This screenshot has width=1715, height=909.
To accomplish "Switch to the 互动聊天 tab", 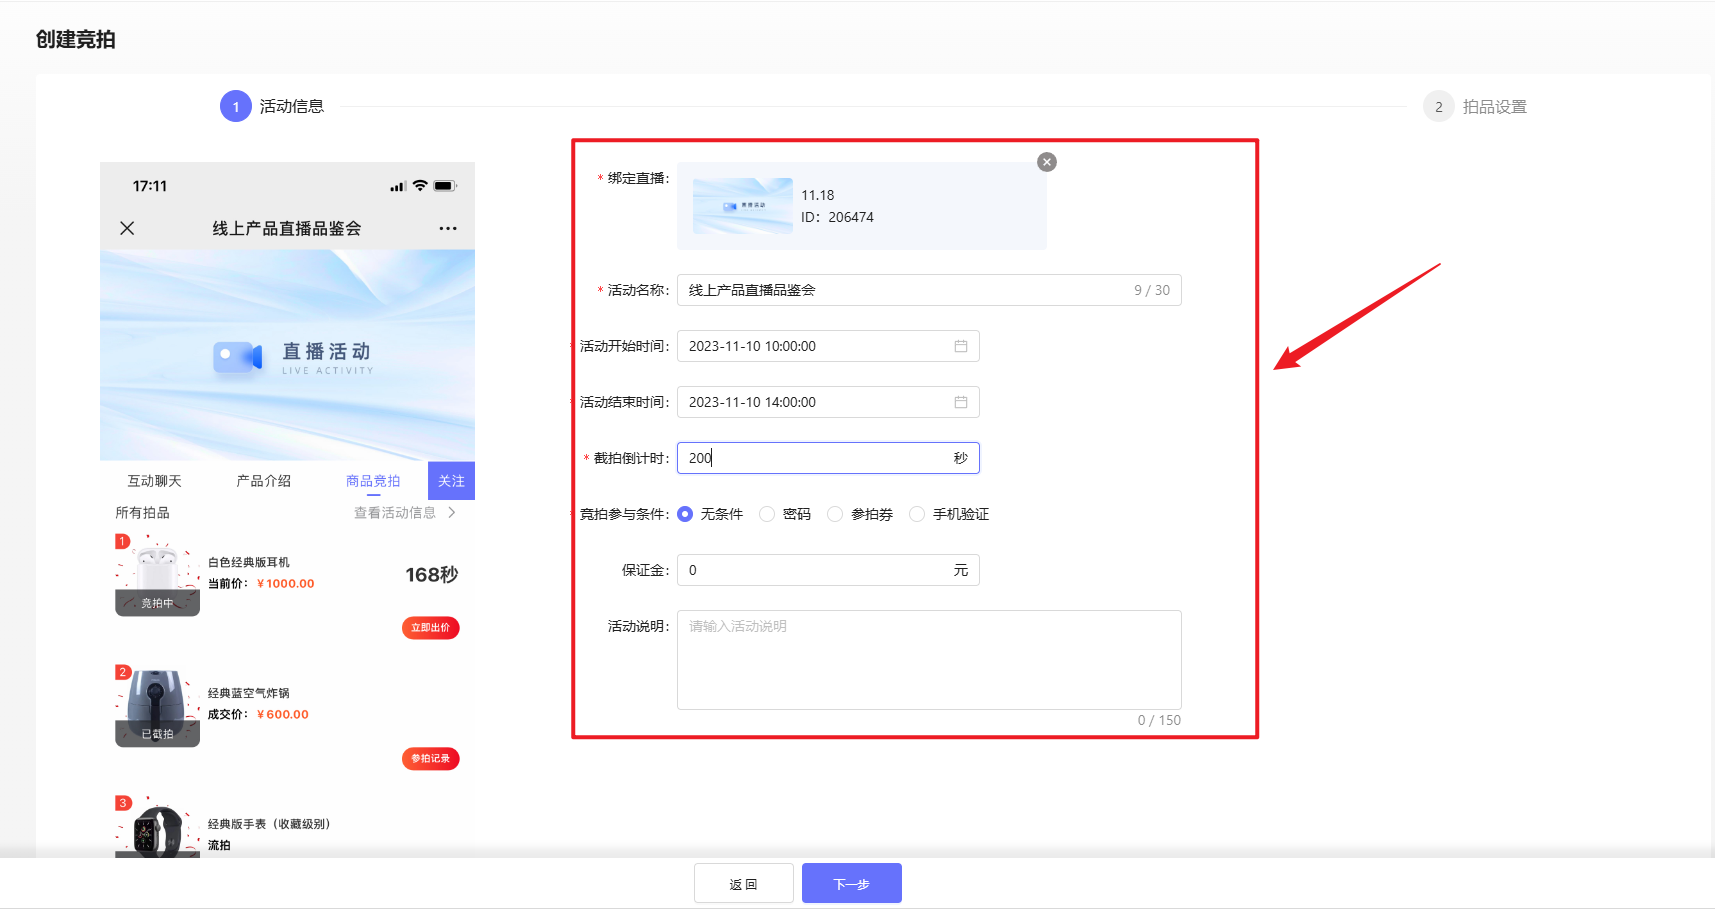I will pos(154,481).
